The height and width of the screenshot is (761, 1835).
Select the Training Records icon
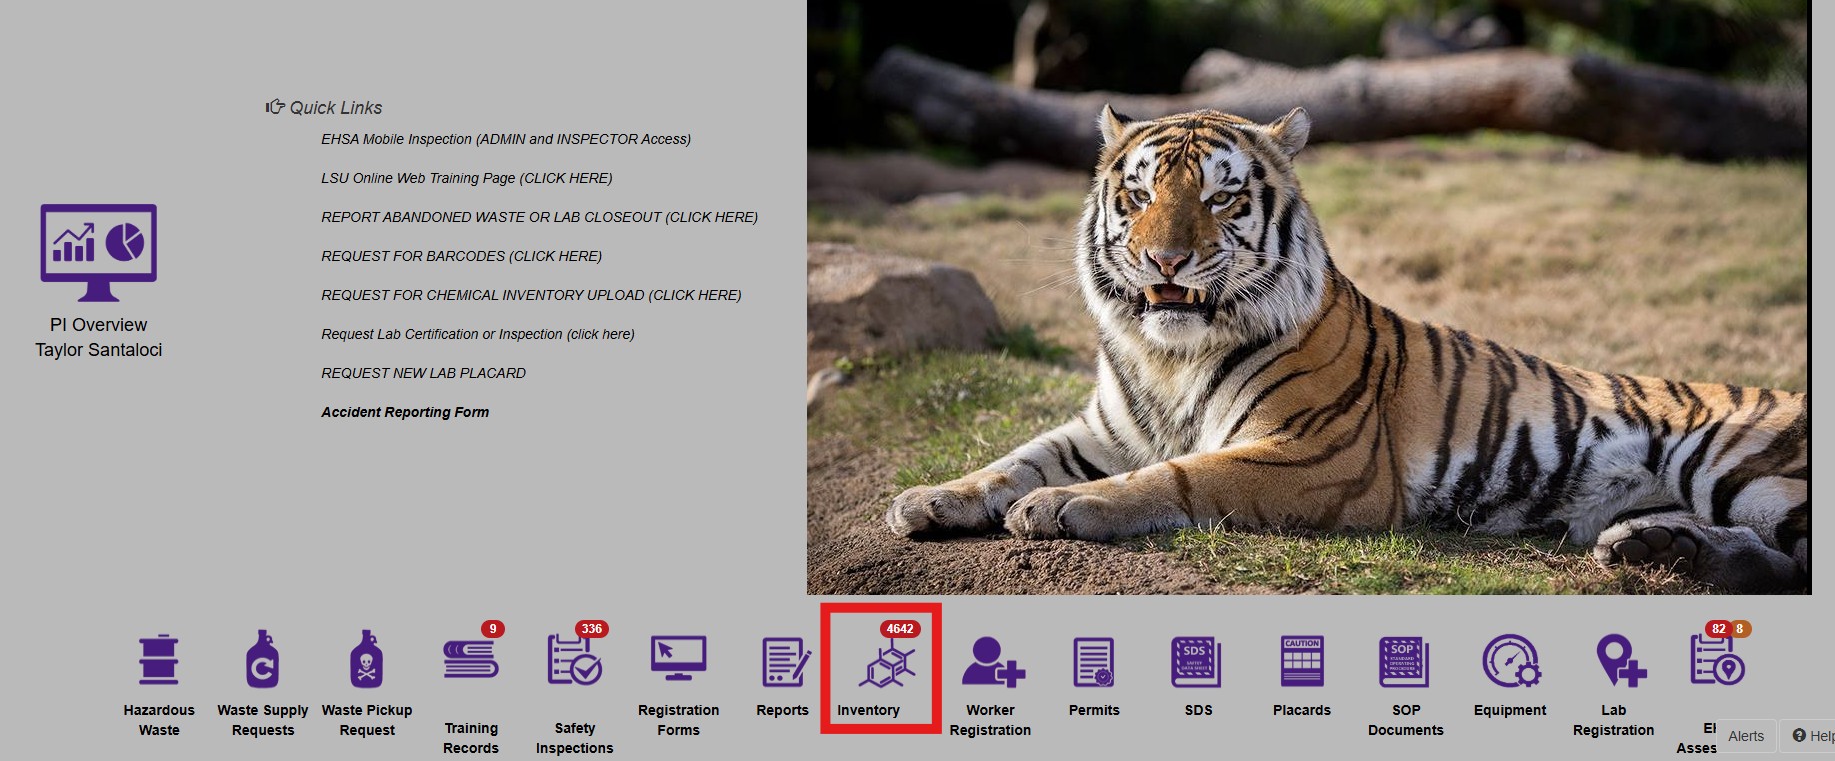click(x=471, y=661)
